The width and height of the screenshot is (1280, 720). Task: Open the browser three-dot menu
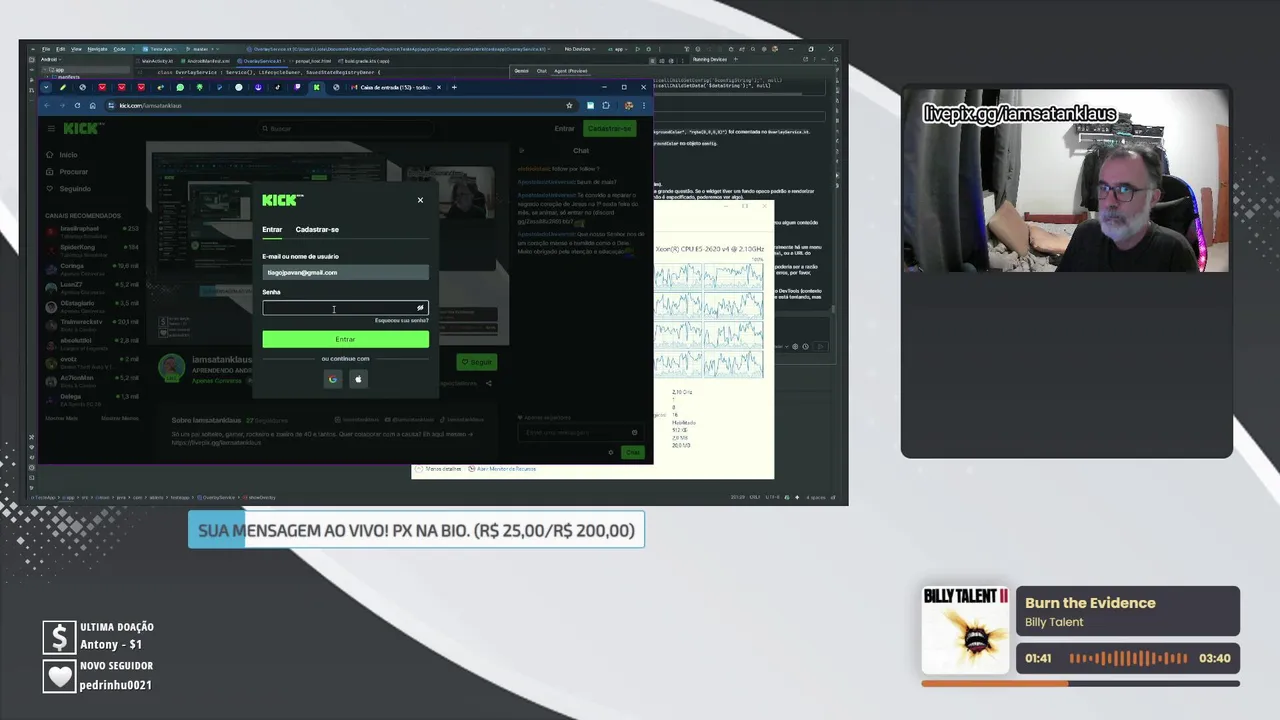pyautogui.click(x=644, y=105)
